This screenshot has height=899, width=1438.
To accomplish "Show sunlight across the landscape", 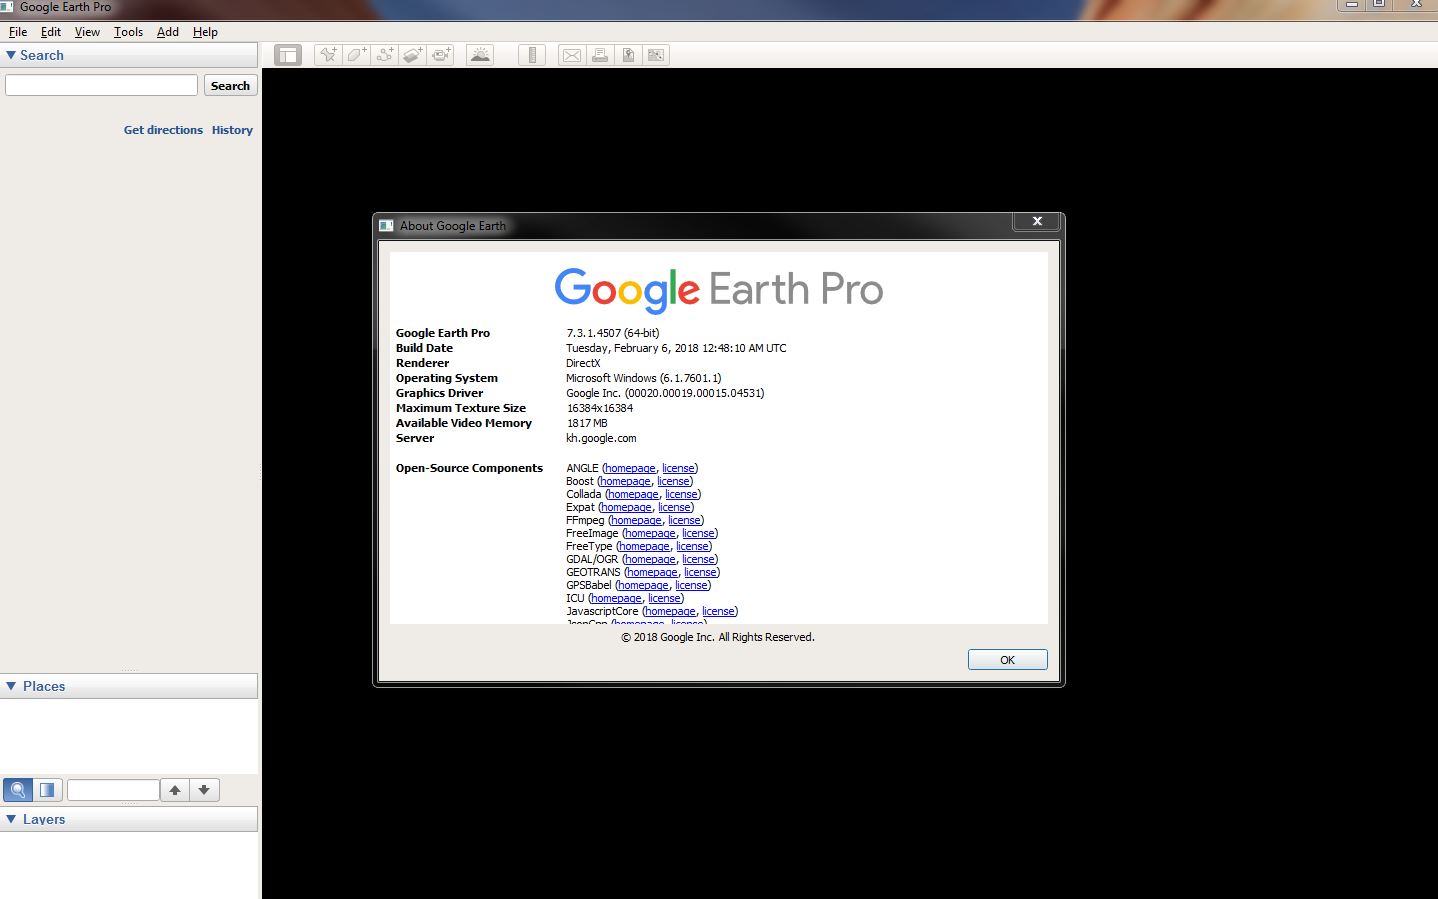I will (480, 55).
